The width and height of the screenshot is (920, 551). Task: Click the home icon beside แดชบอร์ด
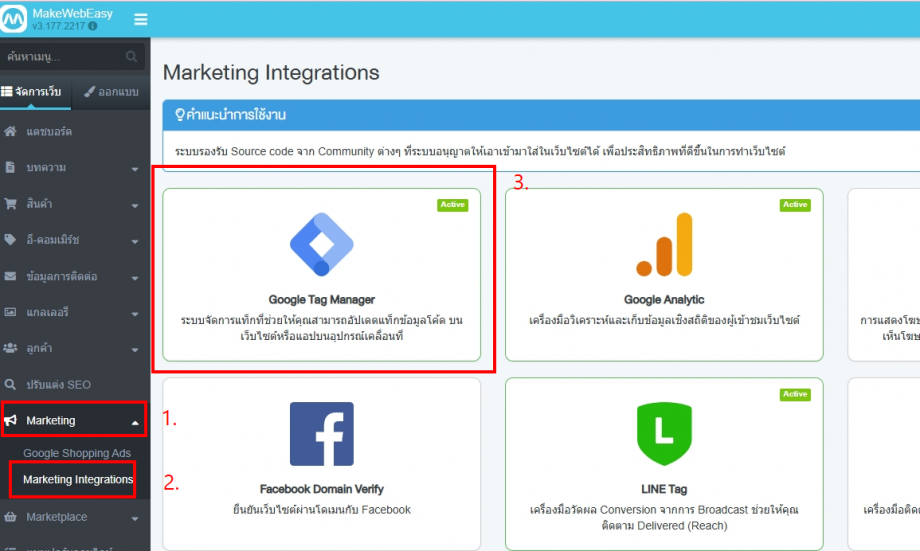[x=11, y=131]
